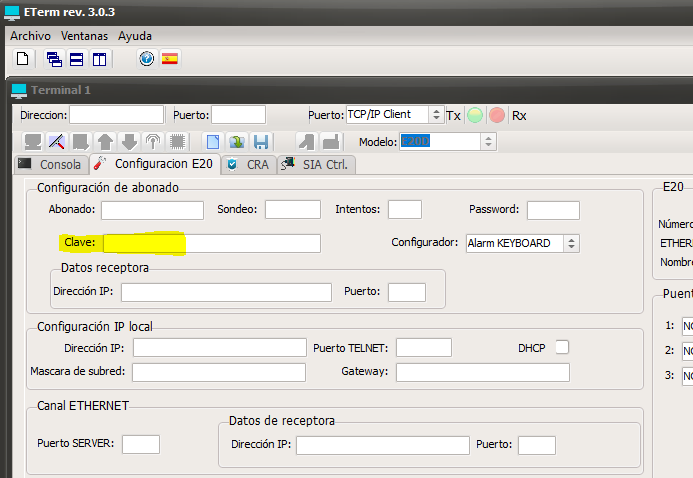693x478 pixels.
Task: Switch to the CRA tab
Action: [249, 164]
